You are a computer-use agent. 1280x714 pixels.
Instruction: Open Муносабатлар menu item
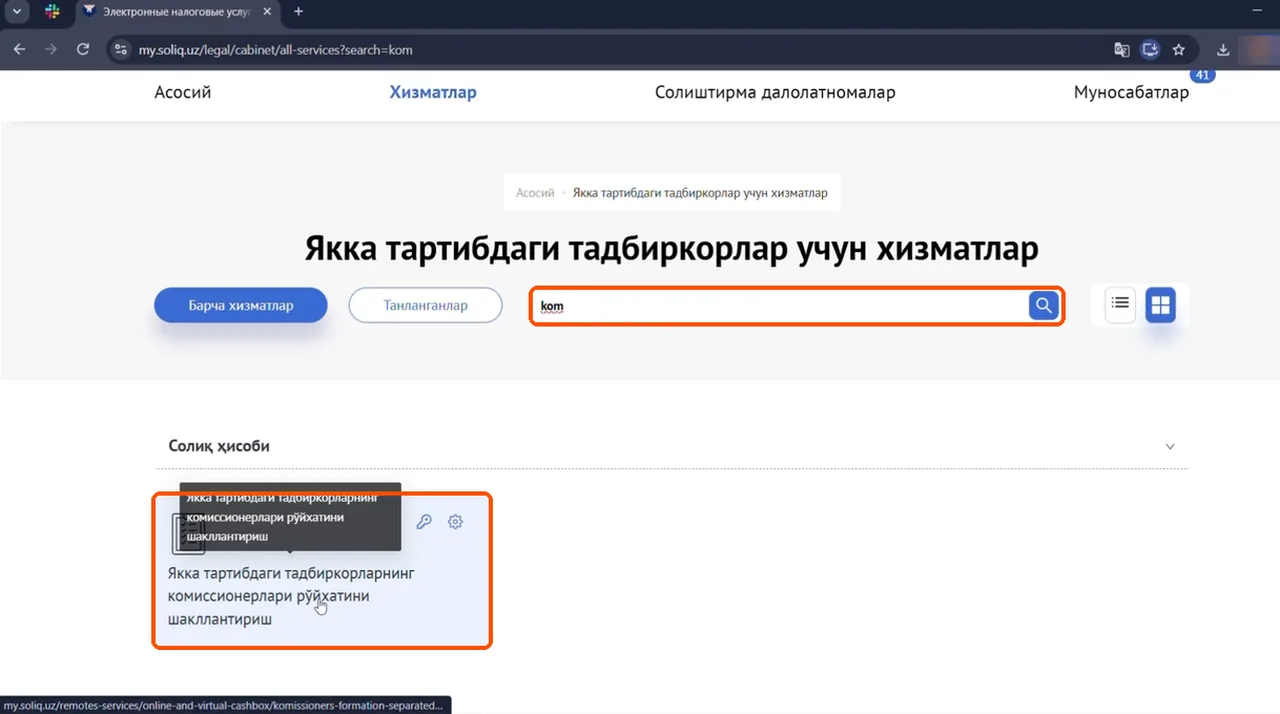coord(1131,92)
